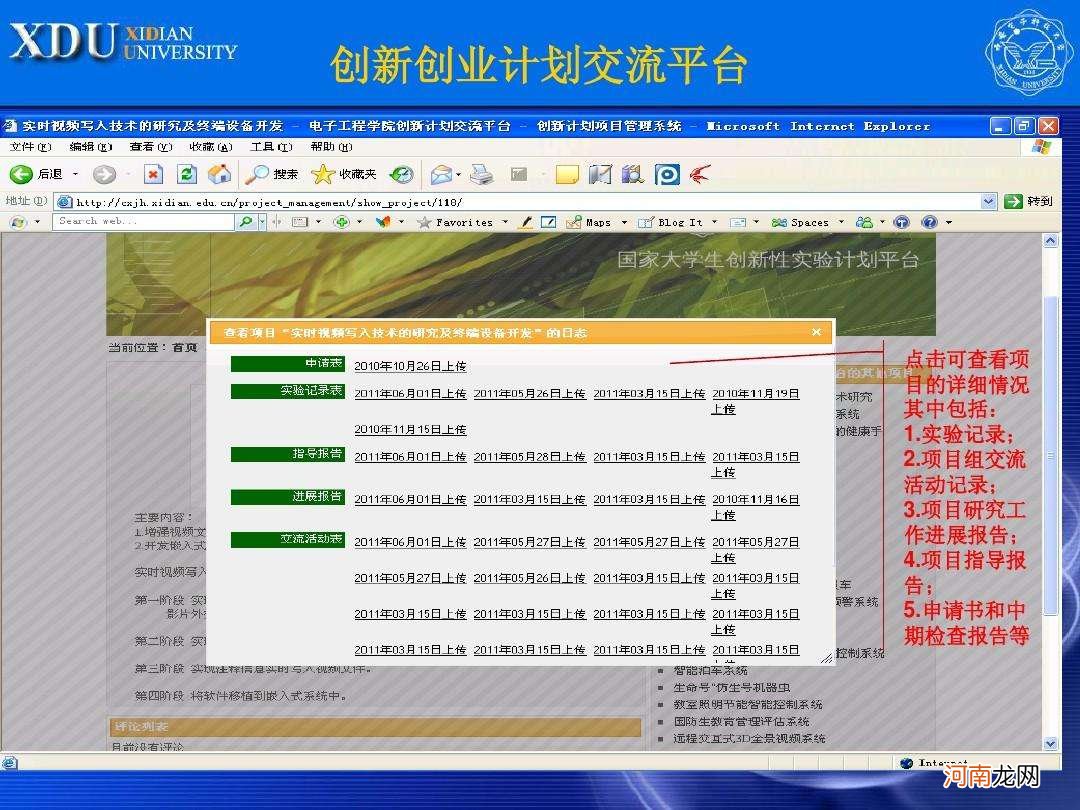Open the 2010年10月26日上传 application form link
Viewport: 1080px width, 810px height.
coord(409,365)
